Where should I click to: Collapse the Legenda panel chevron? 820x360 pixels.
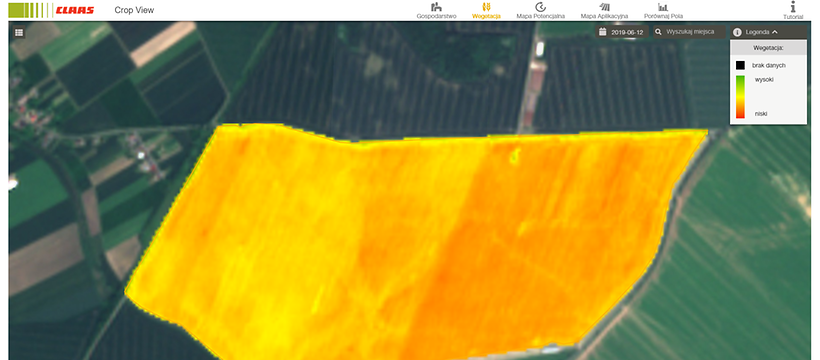(x=775, y=32)
